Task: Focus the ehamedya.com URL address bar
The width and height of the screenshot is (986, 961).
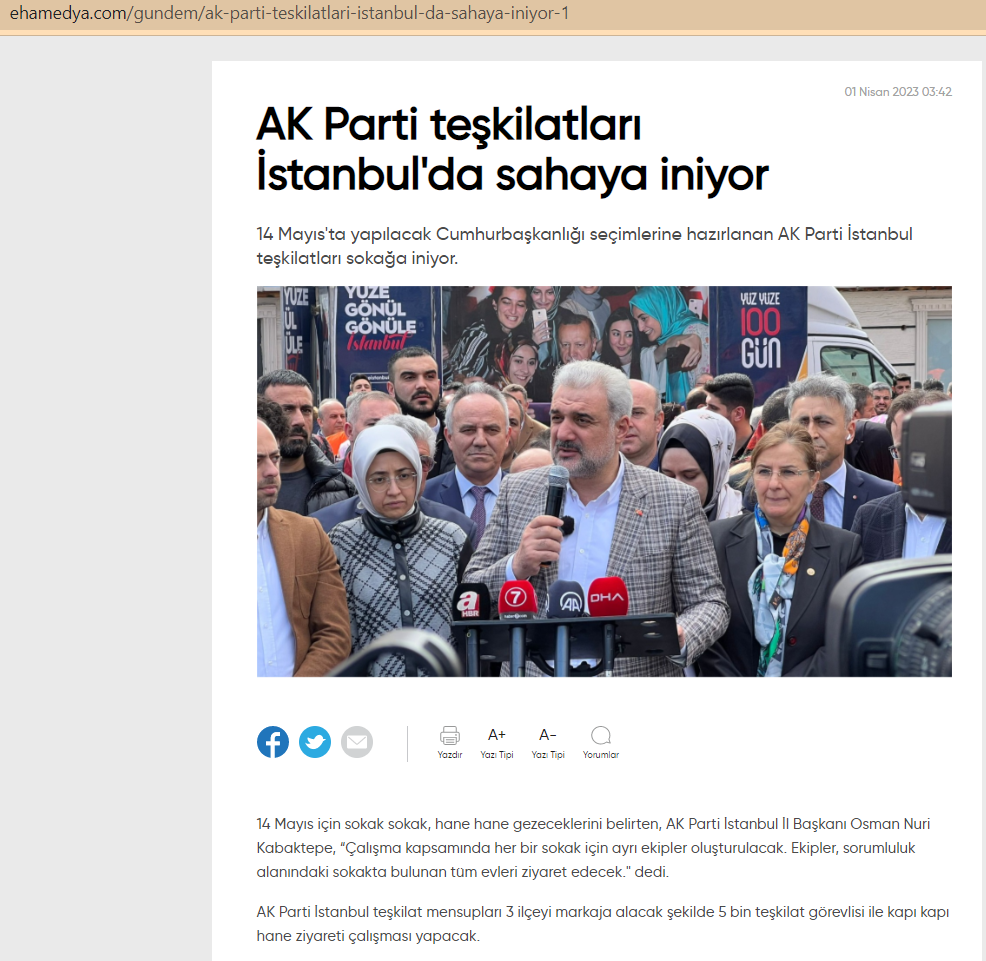Action: pos(290,15)
